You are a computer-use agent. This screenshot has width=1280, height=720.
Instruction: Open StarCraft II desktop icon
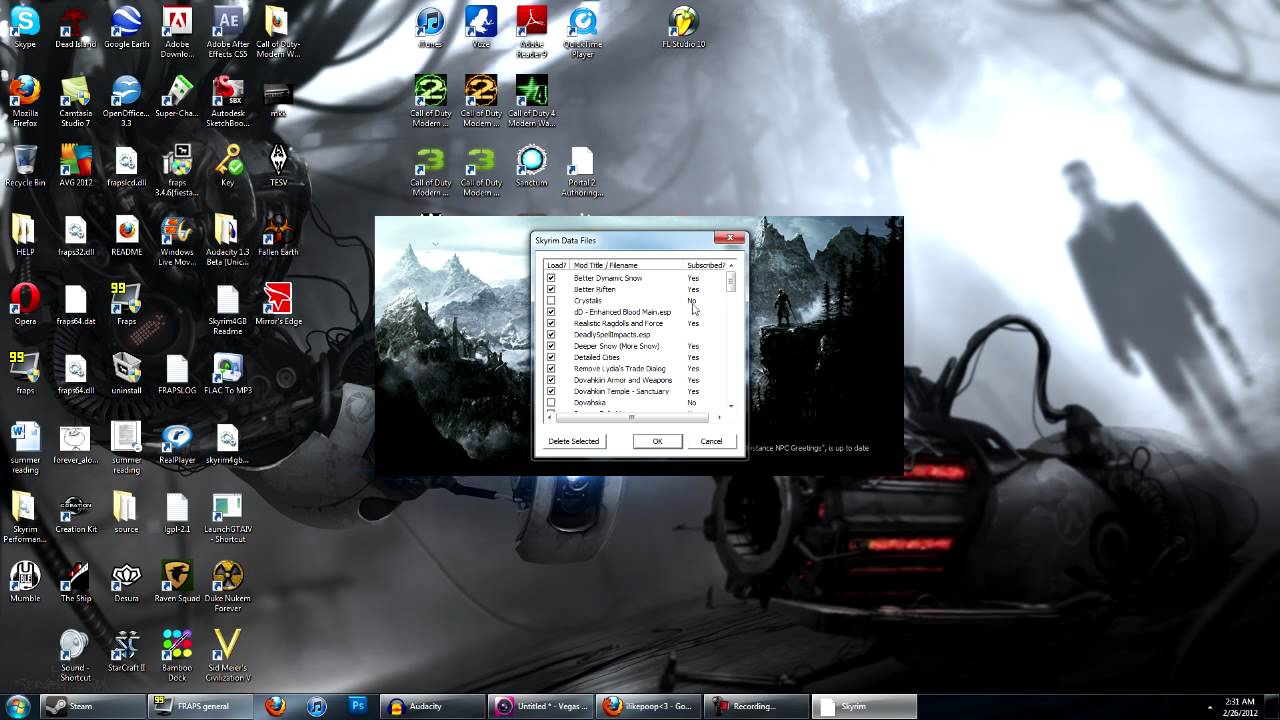(x=125, y=645)
